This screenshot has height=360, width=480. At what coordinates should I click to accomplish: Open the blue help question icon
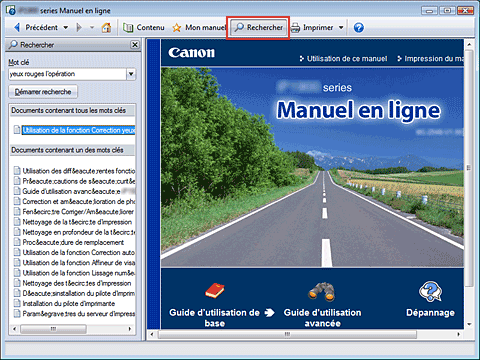pyautogui.click(x=359, y=27)
